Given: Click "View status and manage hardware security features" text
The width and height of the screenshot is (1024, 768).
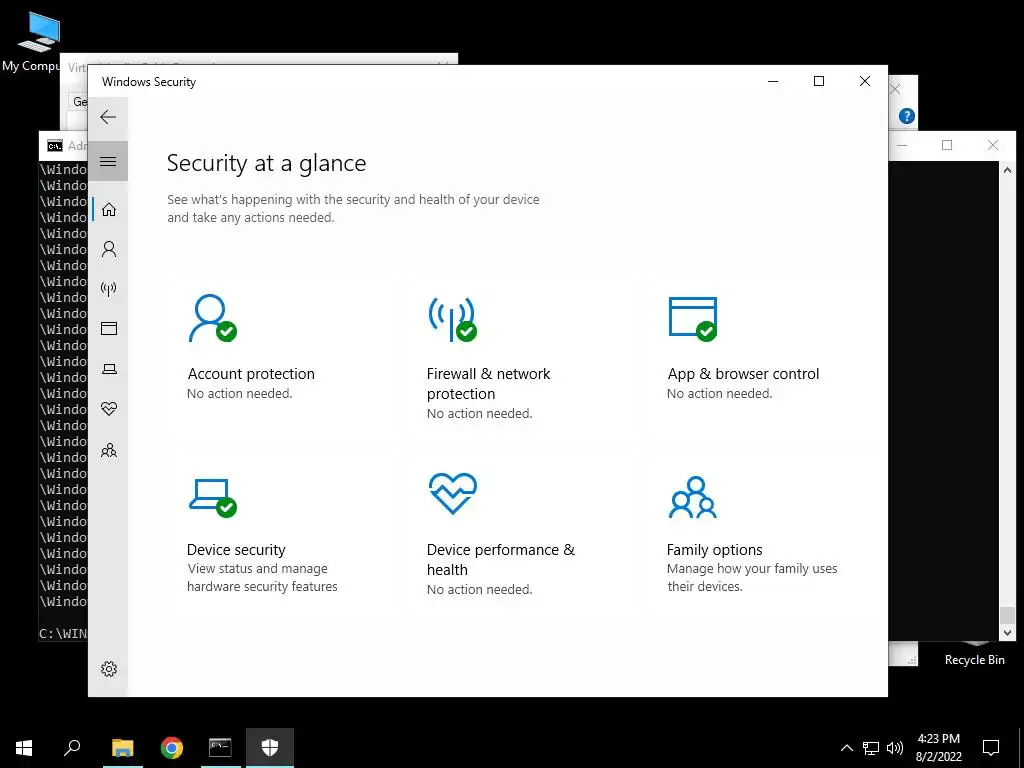Looking at the screenshot, I should pyautogui.click(x=262, y=577).
